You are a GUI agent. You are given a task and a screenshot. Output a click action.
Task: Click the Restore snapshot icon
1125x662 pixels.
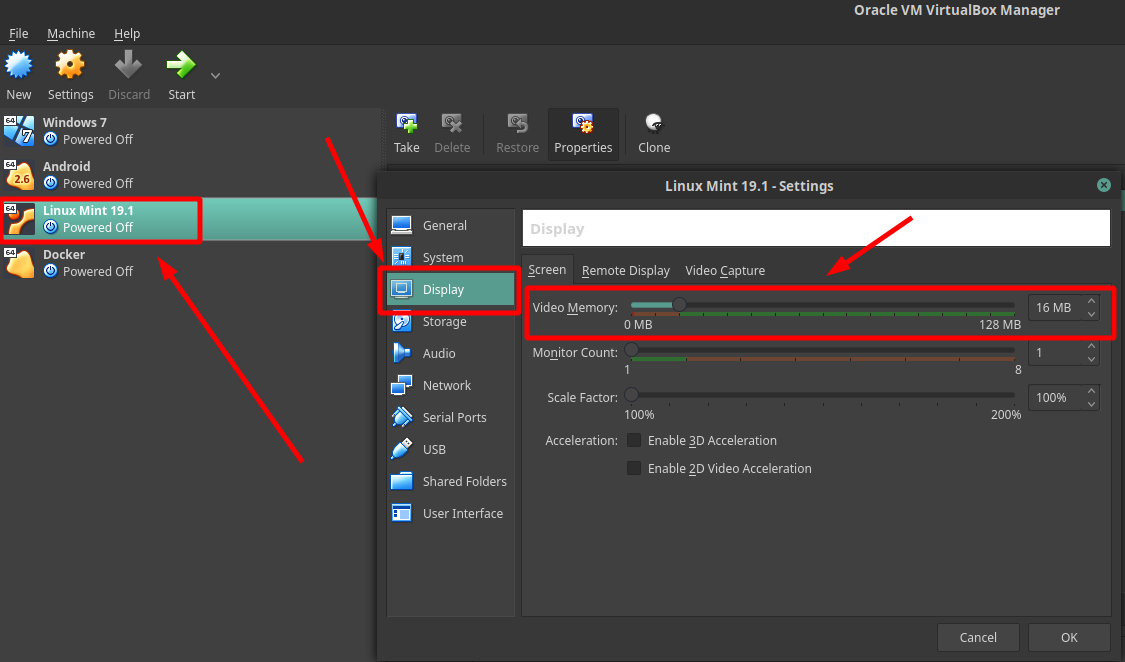tap(517, 124)
